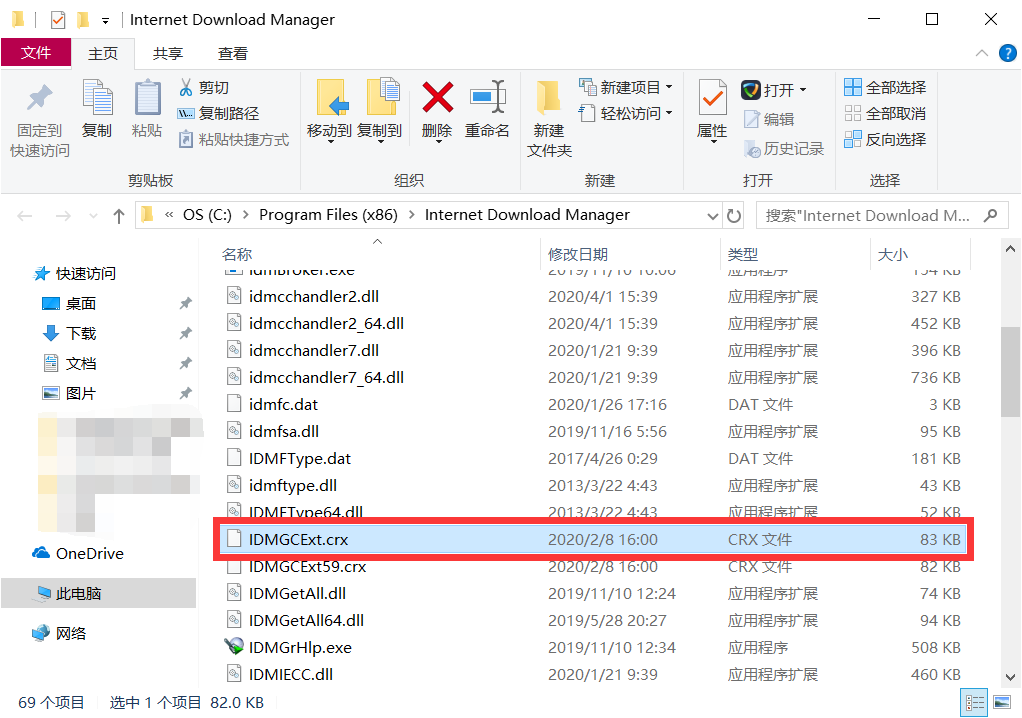Collapse the ribbon with the chevron
1022x718 pixels.
pyautogui.click(x=982, y=53)
